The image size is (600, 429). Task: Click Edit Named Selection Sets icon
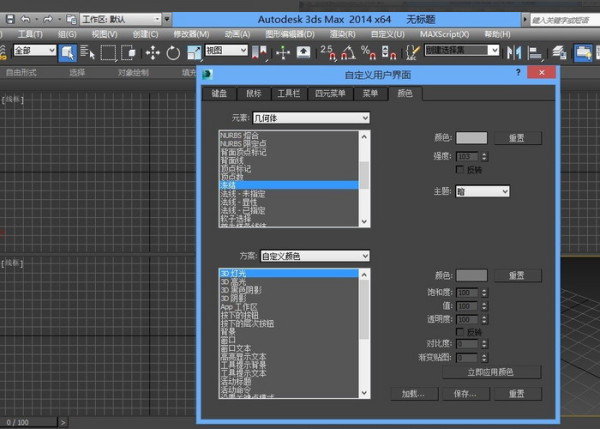412,52
